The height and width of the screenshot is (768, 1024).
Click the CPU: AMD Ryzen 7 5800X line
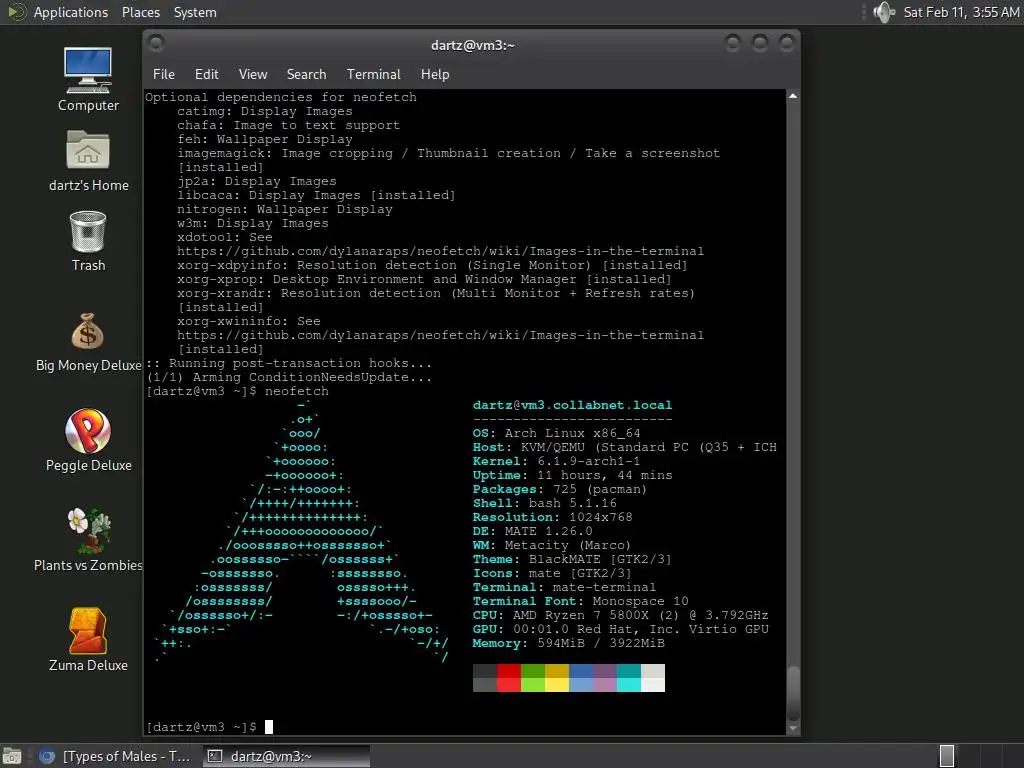[x=620, y=615]
